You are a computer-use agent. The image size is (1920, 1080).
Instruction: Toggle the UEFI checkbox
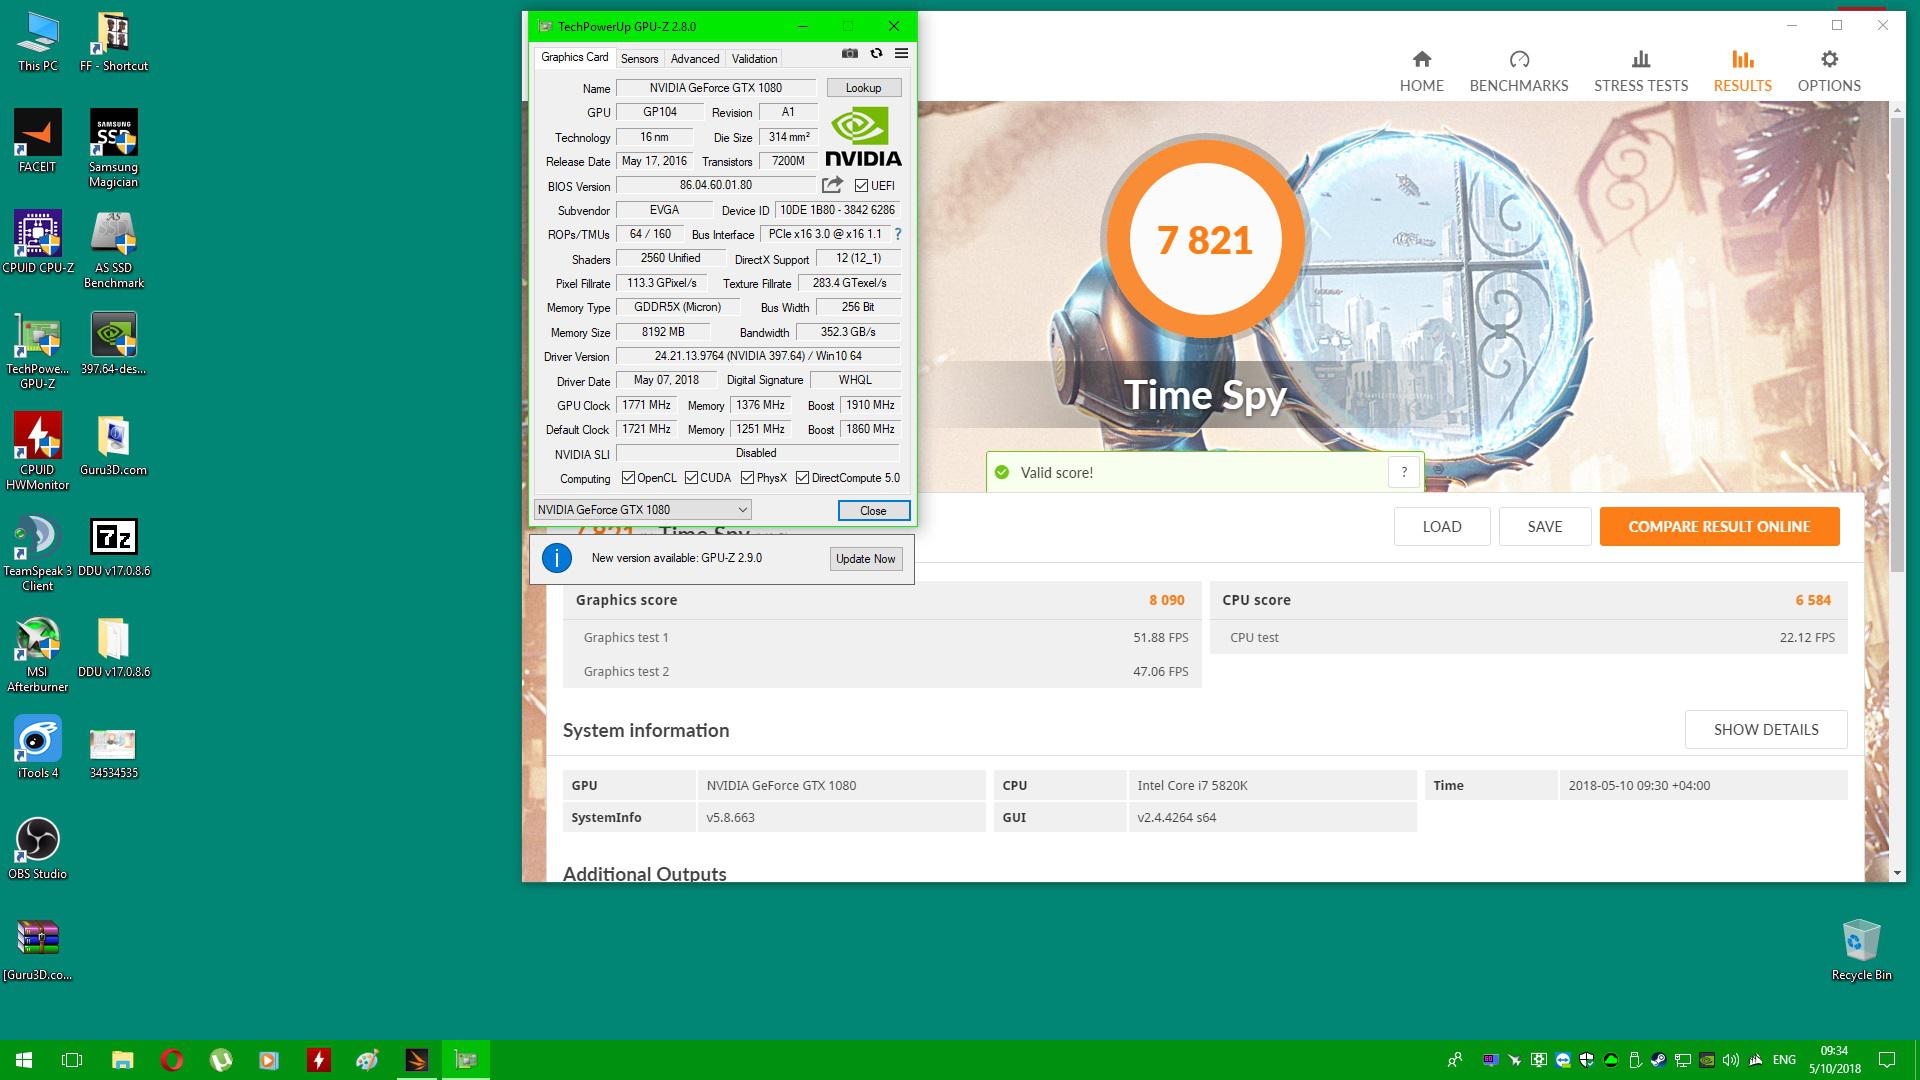pyautogui.click(x=861, y=186)
